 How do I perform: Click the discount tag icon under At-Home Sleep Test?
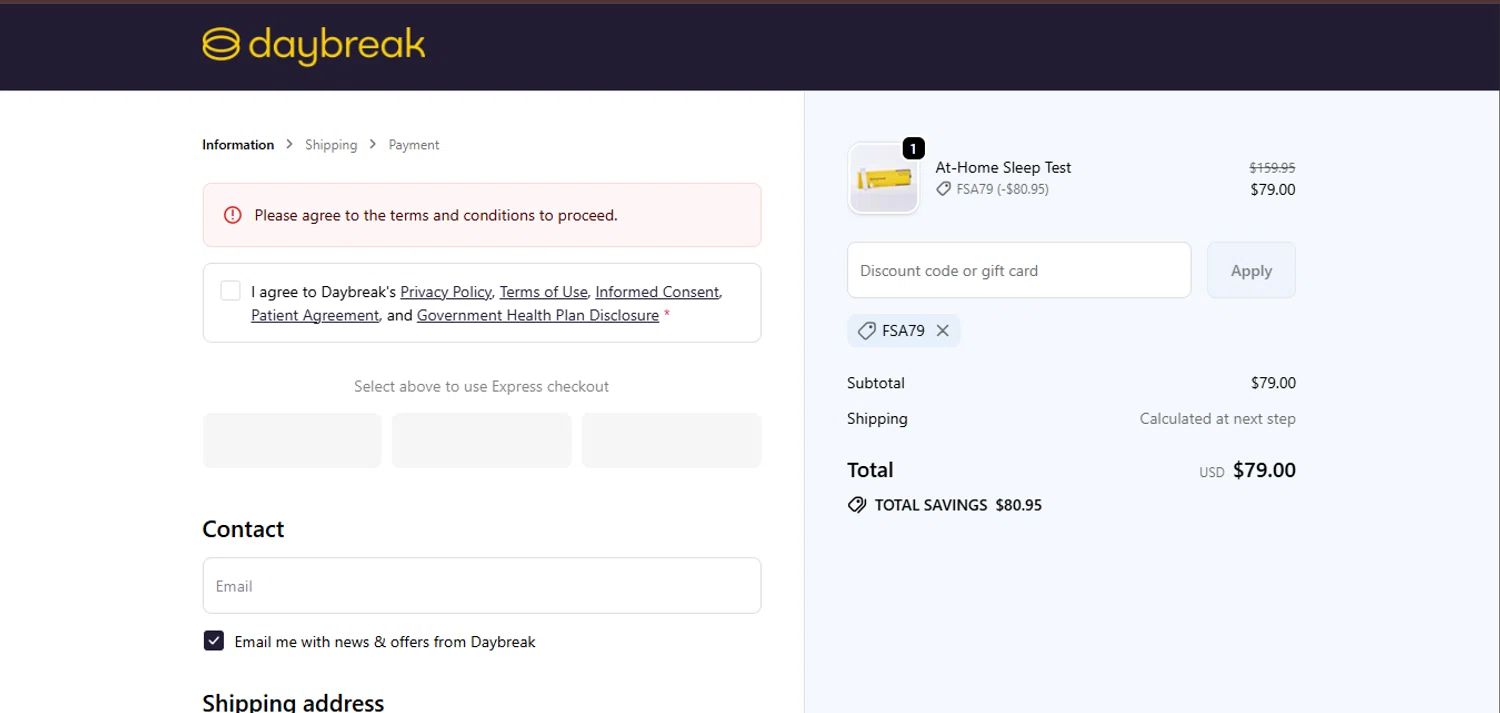coord(943,189)
